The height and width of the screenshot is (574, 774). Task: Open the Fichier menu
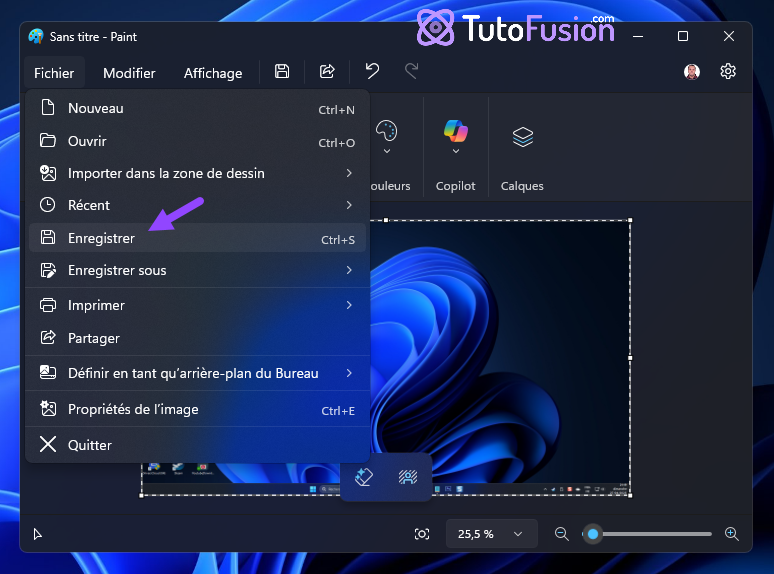point(54,73)
